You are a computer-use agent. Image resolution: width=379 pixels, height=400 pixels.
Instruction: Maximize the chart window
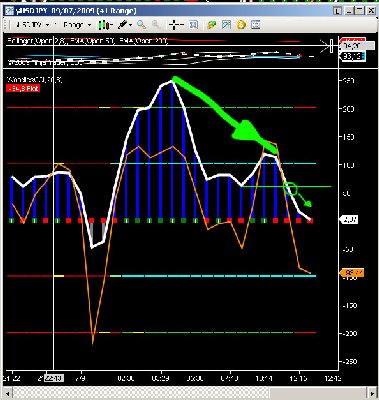[x=359, y=11]
